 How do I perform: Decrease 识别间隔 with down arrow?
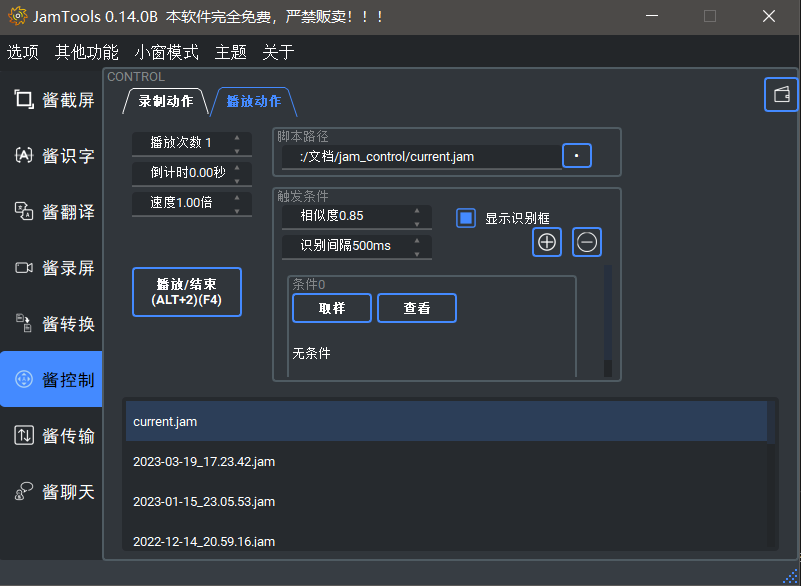(417, 253)
